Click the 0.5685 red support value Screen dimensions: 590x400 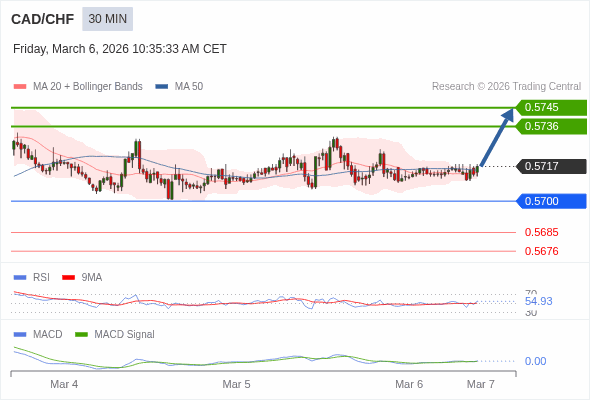click(x=541, y=232)
